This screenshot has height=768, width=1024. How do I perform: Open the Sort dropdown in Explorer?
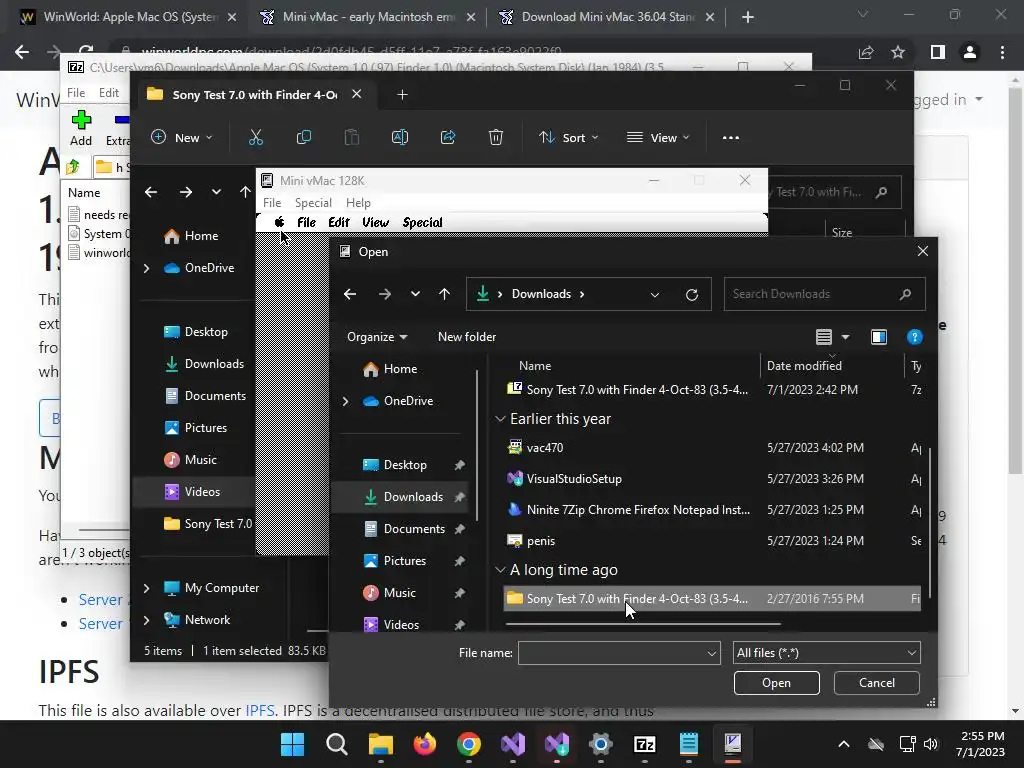point(568,138)
